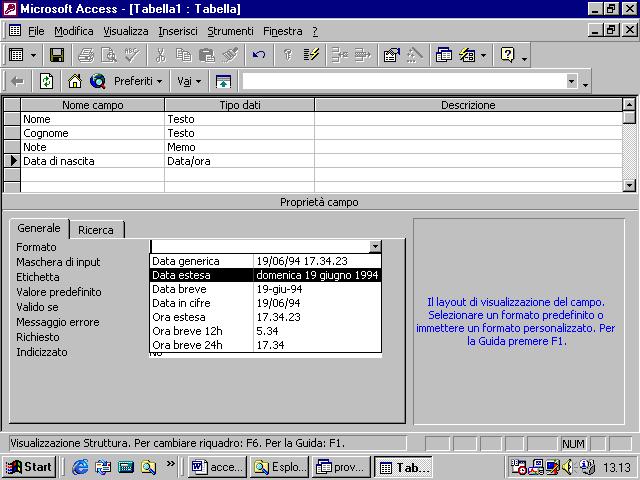Open the Strumenti menu

coord(230,31)
